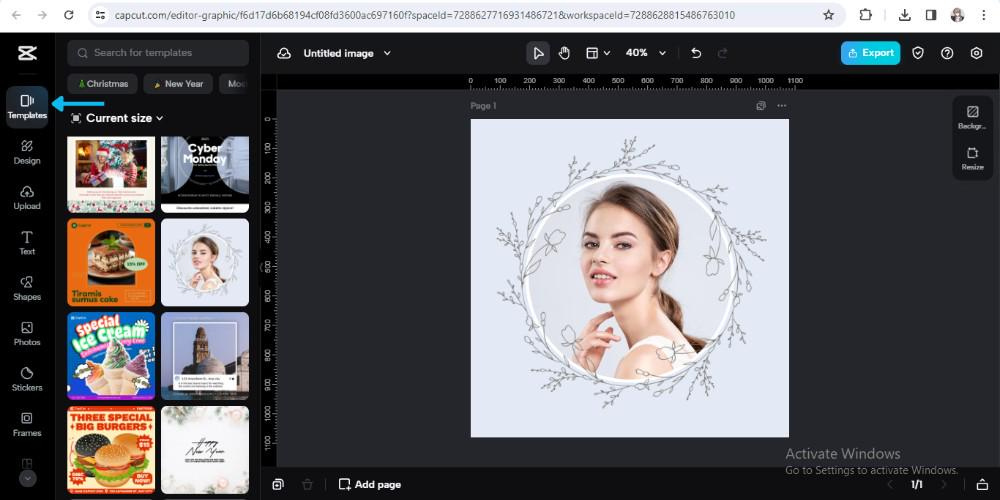Screen dimensions: 1000x500
Task: Choose the tower building travel template
Action: (x=205, y=356)
